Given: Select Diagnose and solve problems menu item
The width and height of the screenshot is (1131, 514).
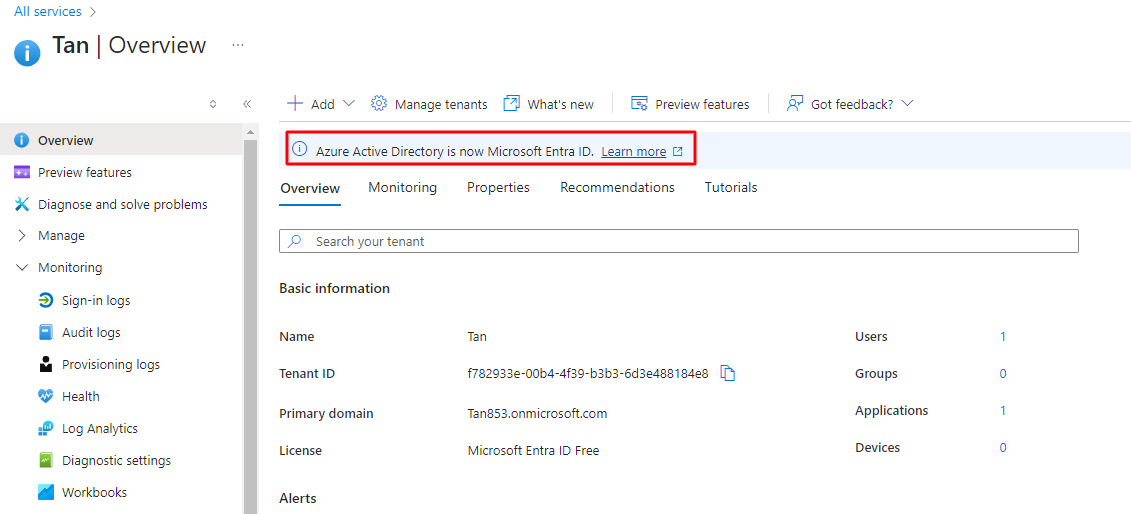Looking at the screenshot, I should (121, 204).
